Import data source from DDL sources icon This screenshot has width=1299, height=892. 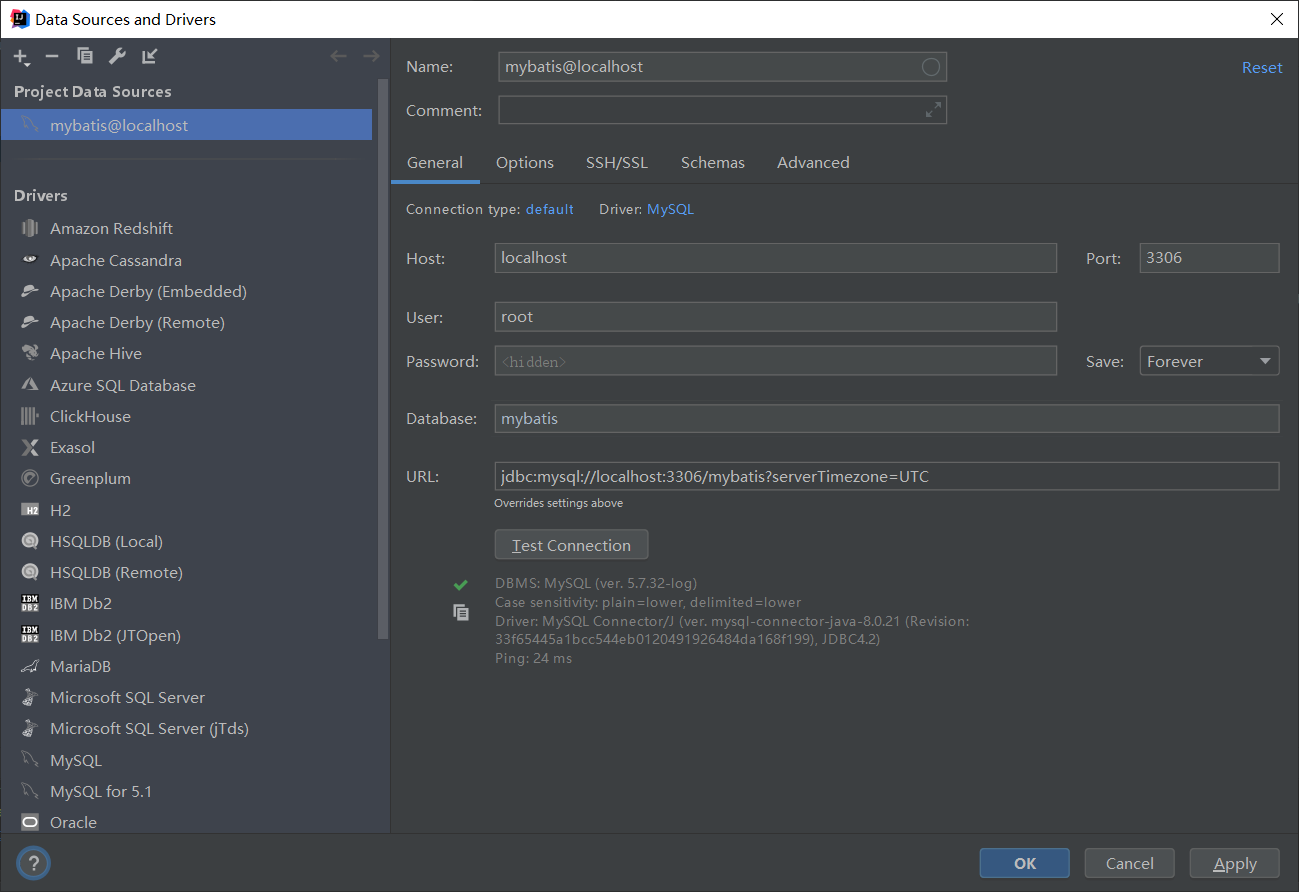point(149,56)
